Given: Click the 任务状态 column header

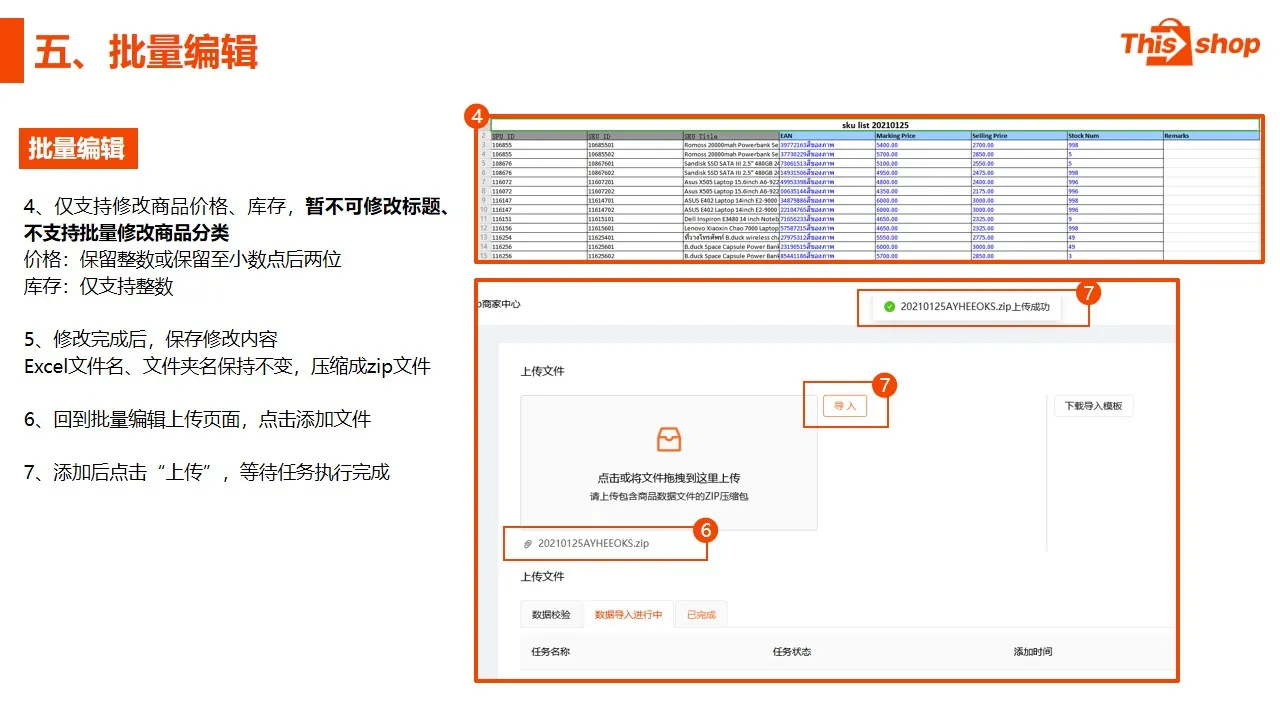Looking at the screenshot, I should [792, 652].
